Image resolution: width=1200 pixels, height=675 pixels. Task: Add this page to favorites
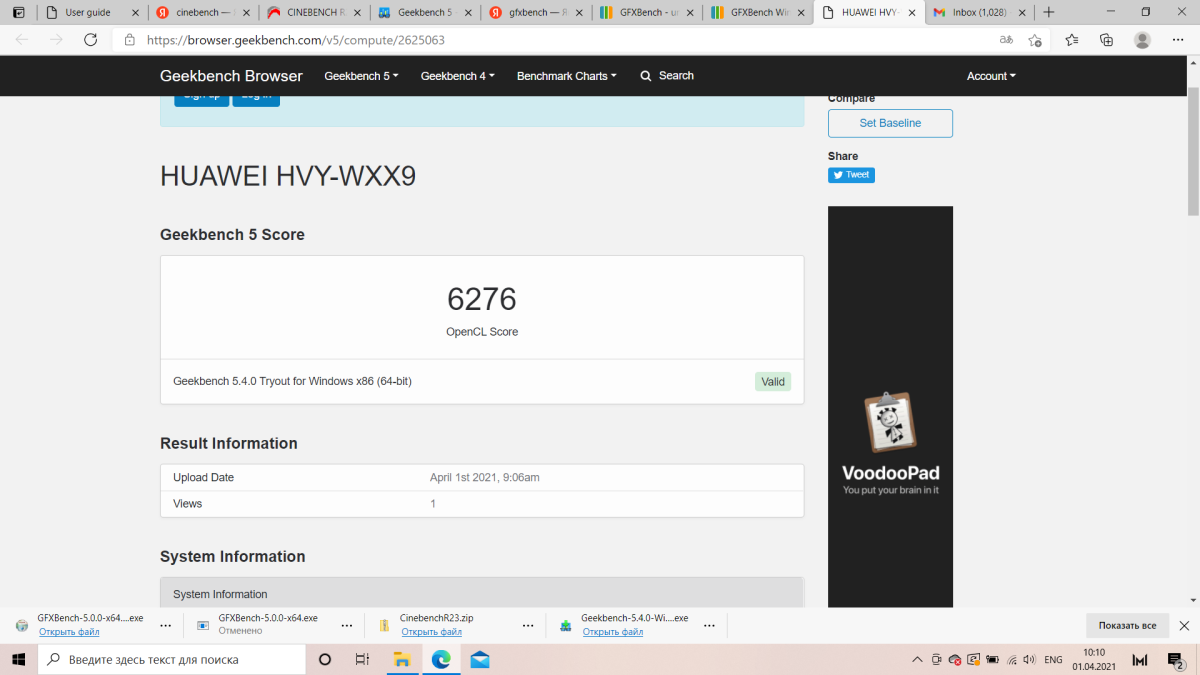tap(1035, 40)
